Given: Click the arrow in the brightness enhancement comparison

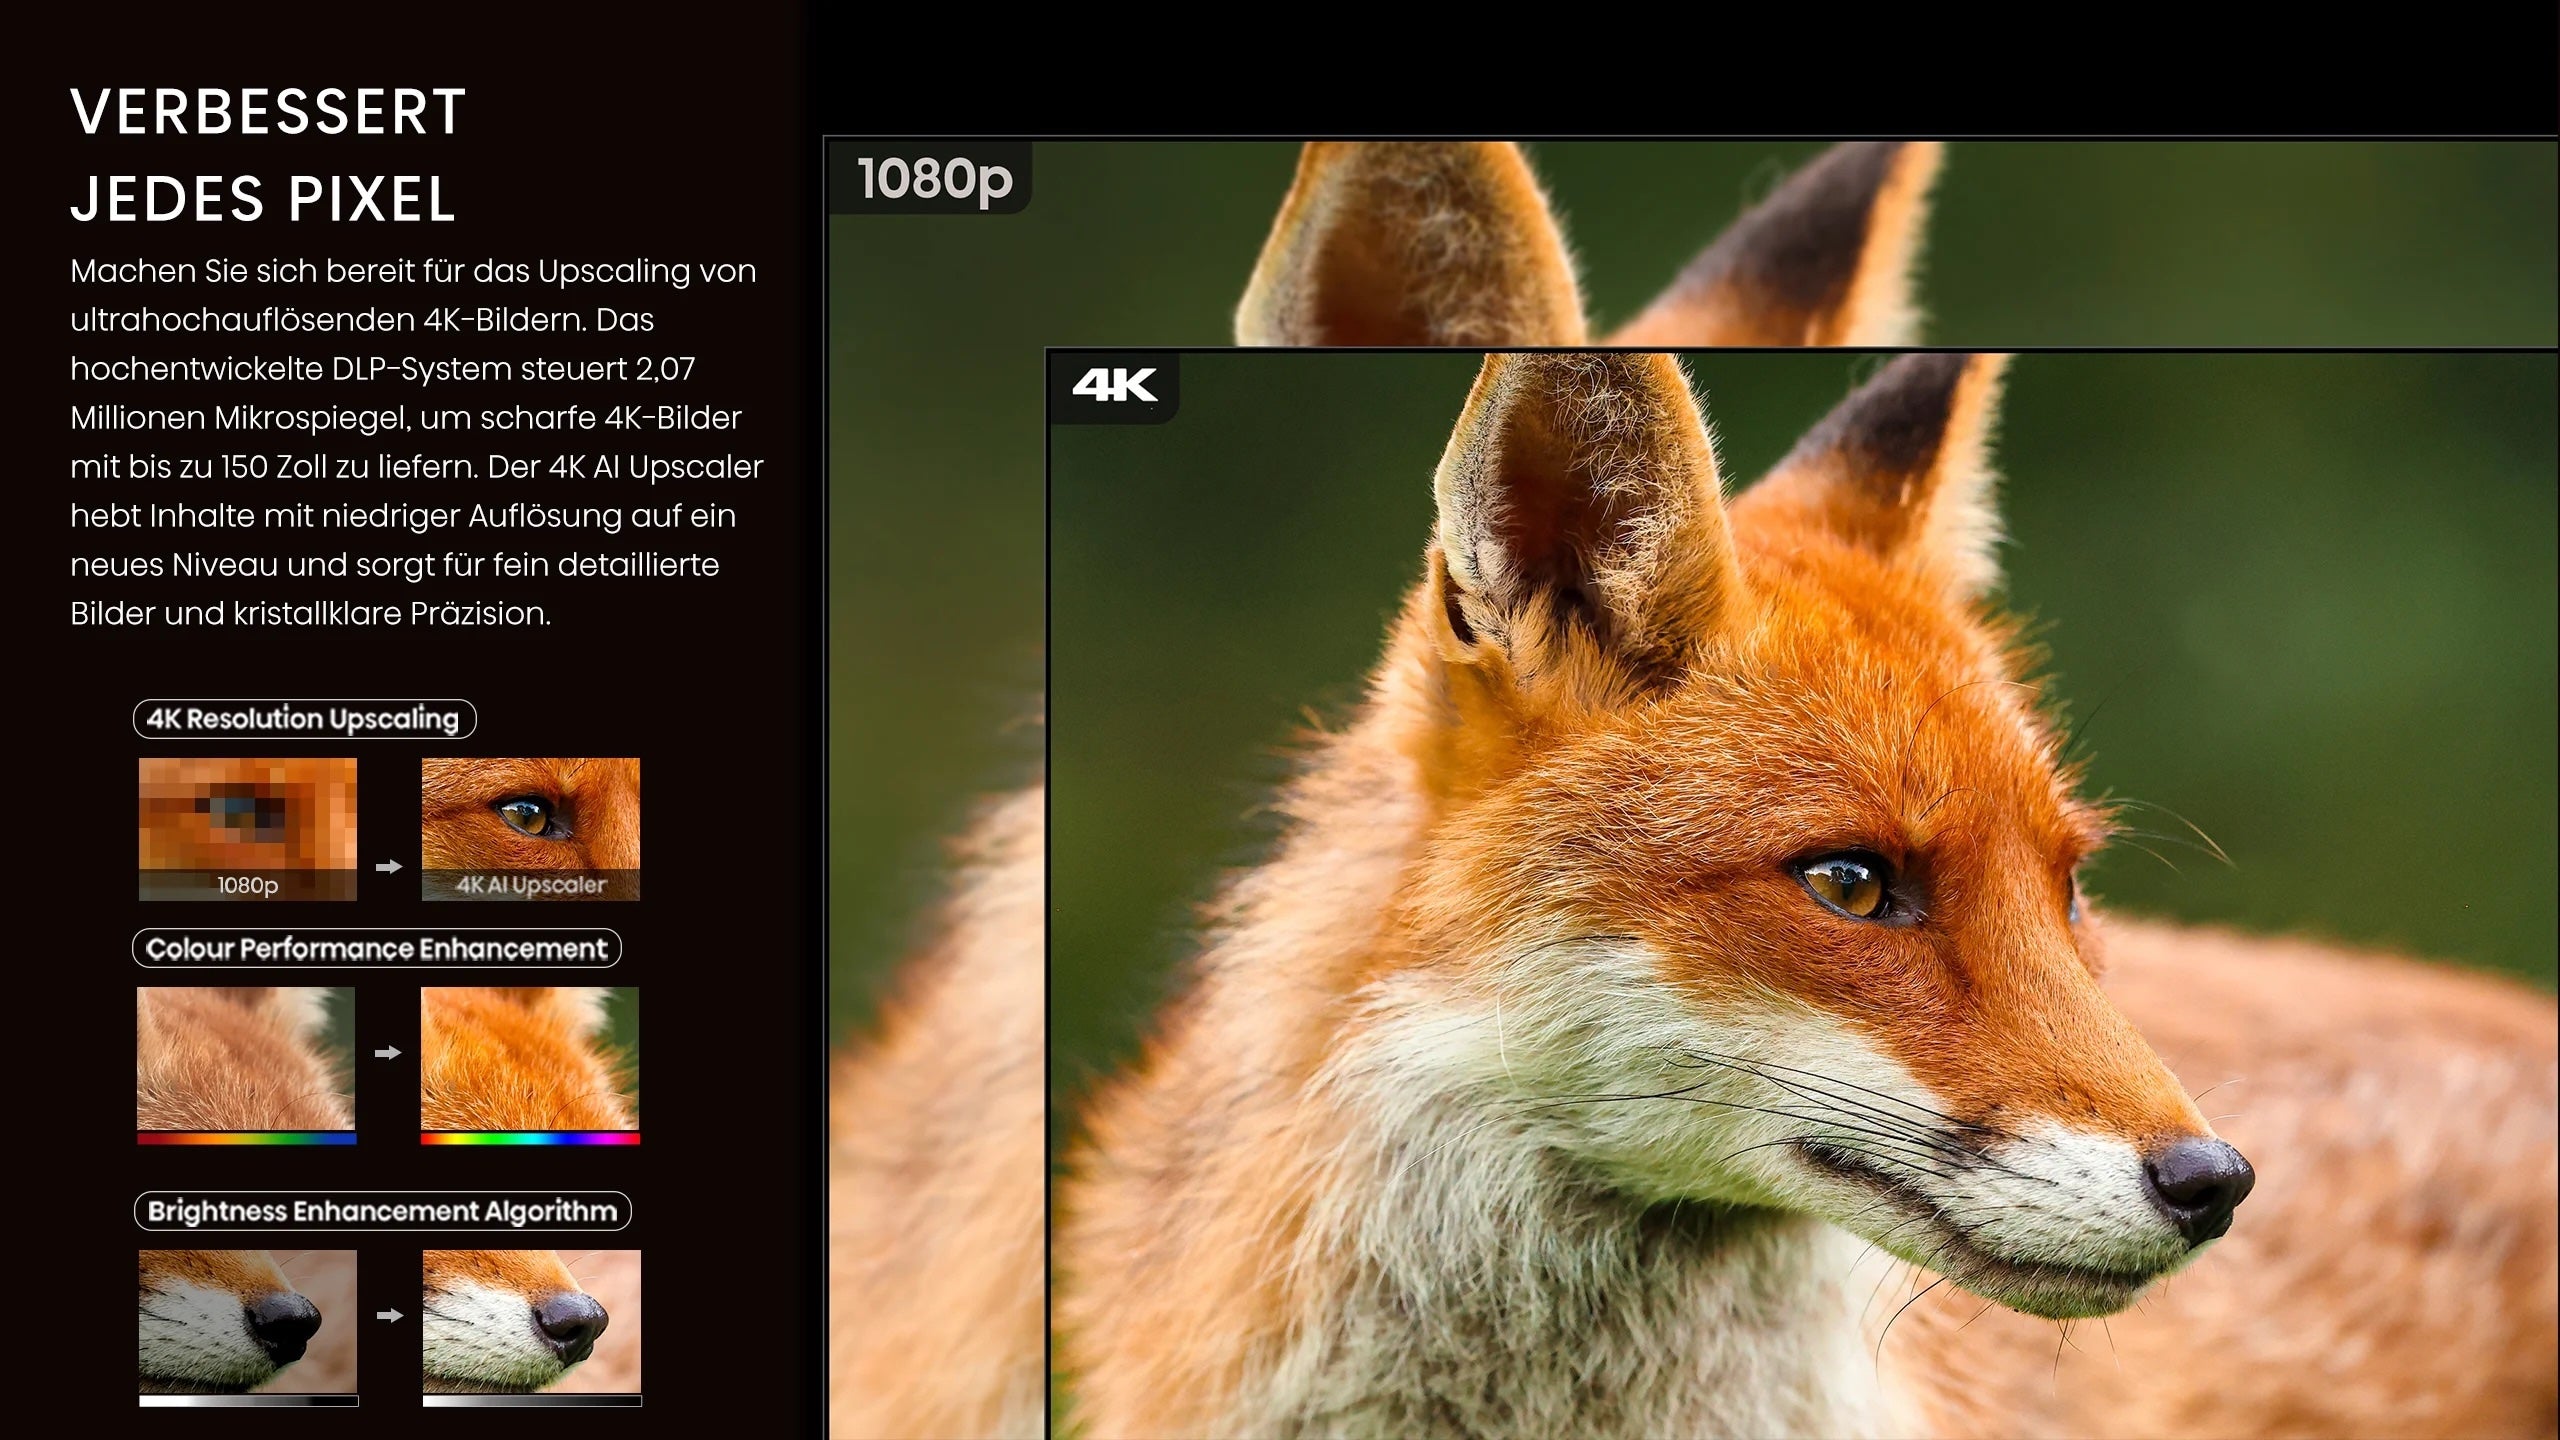Looking at the screenshot, I should point(390,1316).
